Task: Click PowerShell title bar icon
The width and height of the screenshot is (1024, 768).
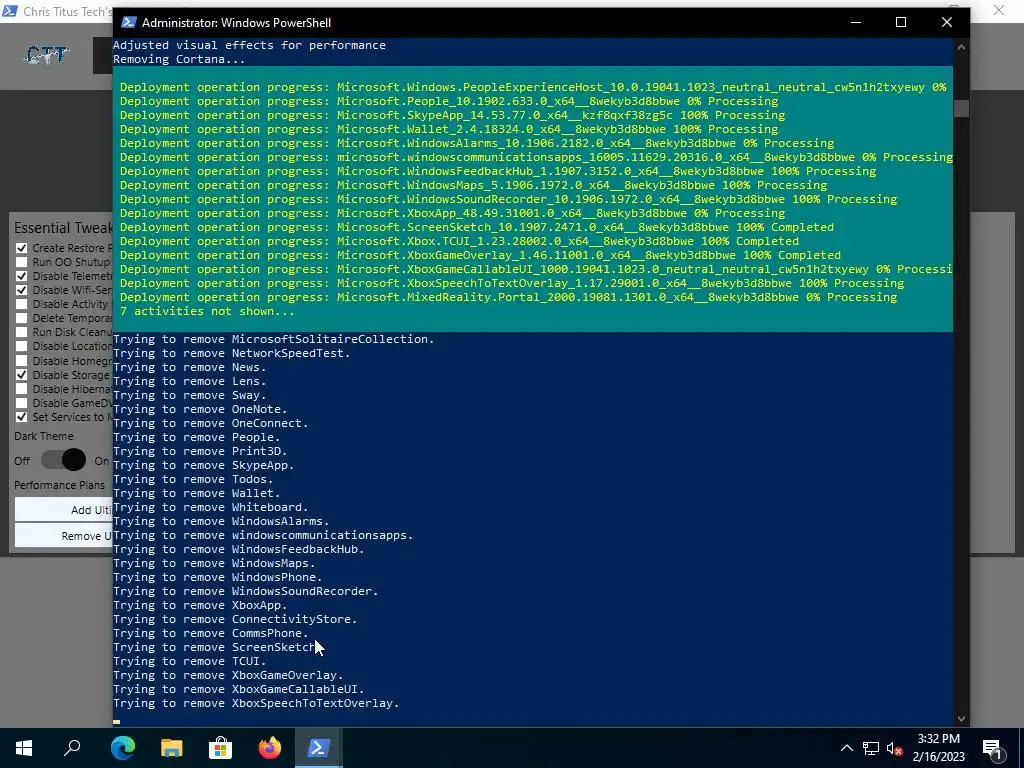Action: click(x=129, y=22)
